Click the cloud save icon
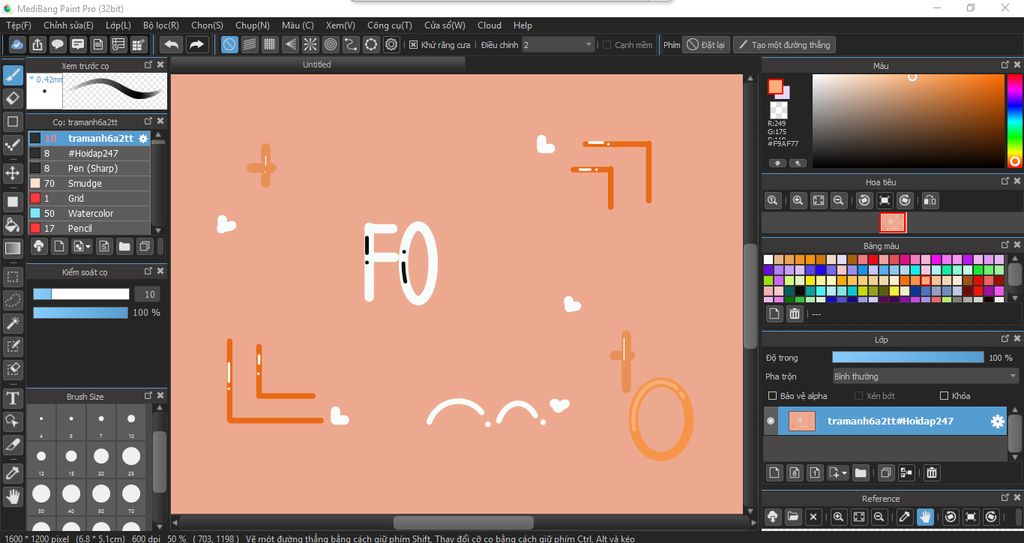This screenshot has width=1024, height=543. click(x=17, y=44)
